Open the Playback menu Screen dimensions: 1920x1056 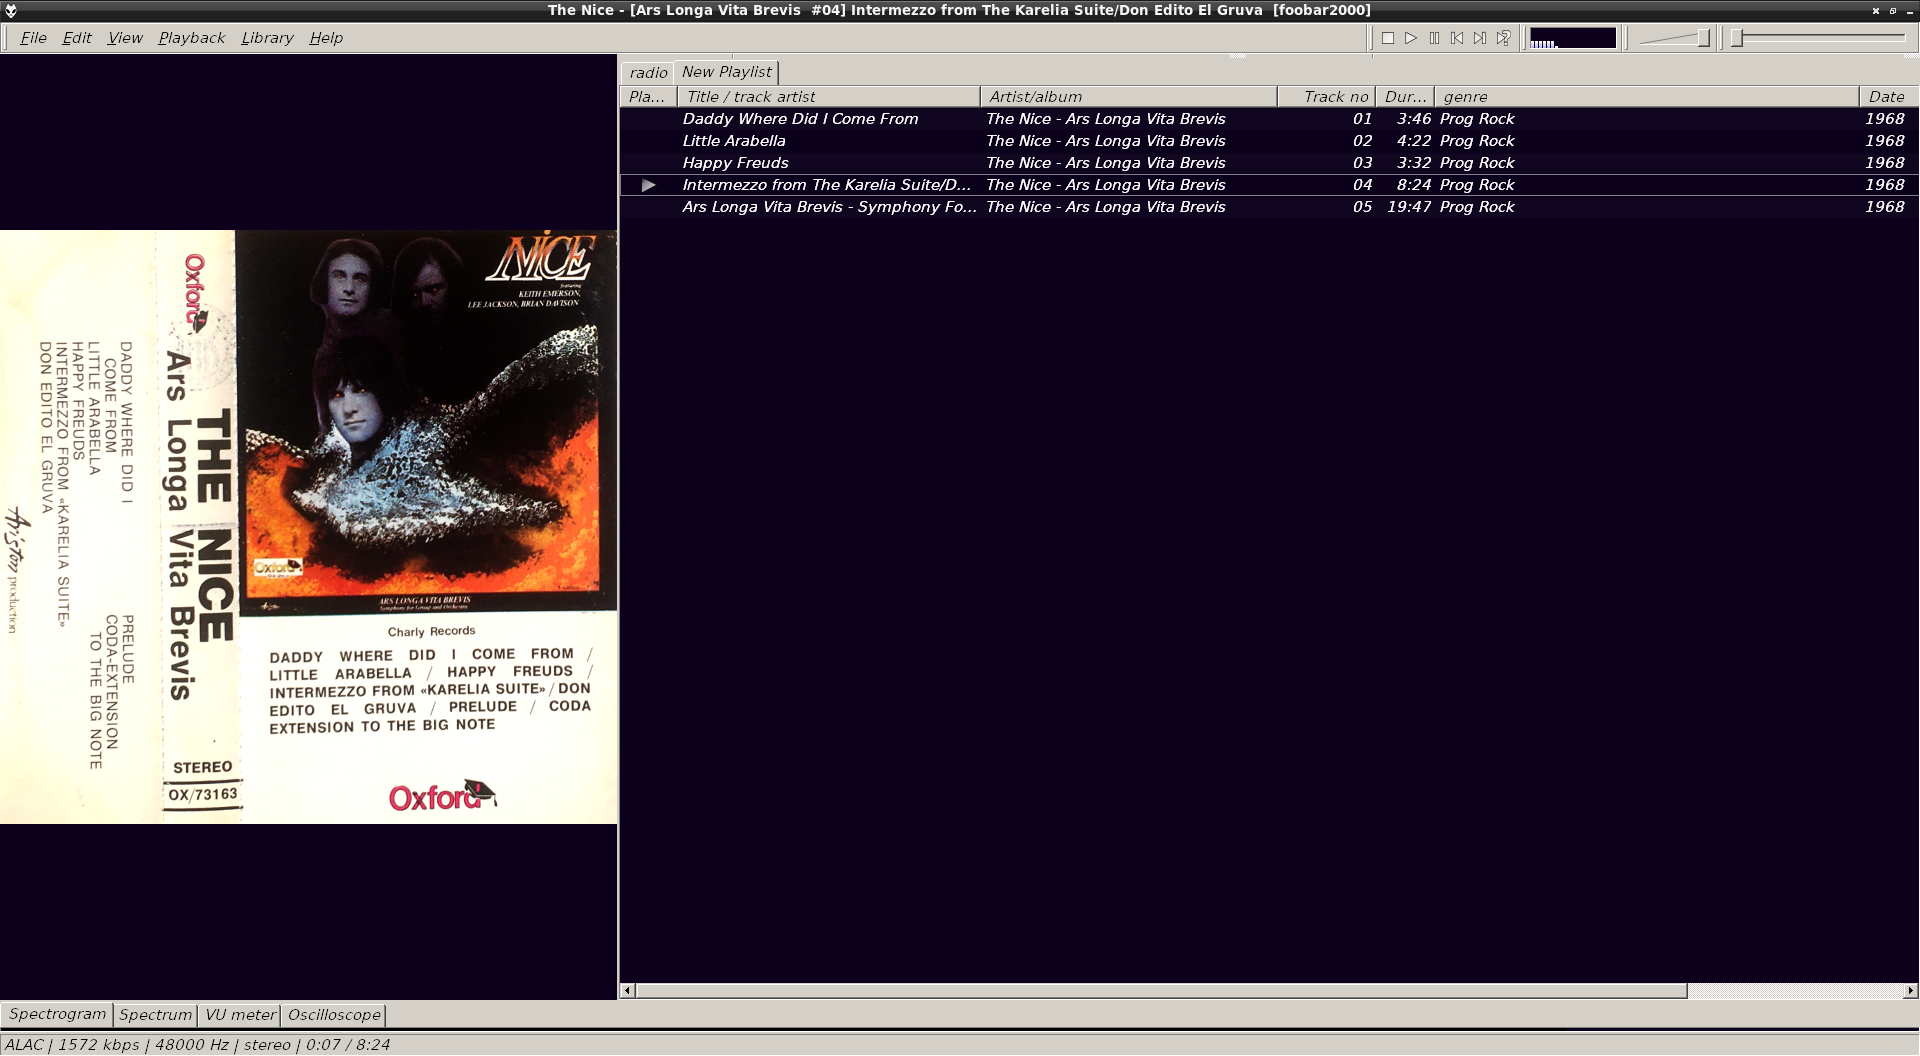point(191,38)
